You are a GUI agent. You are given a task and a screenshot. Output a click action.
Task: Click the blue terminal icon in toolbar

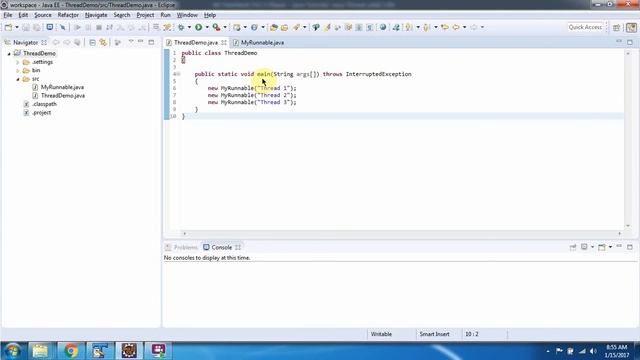coord(49,27)
